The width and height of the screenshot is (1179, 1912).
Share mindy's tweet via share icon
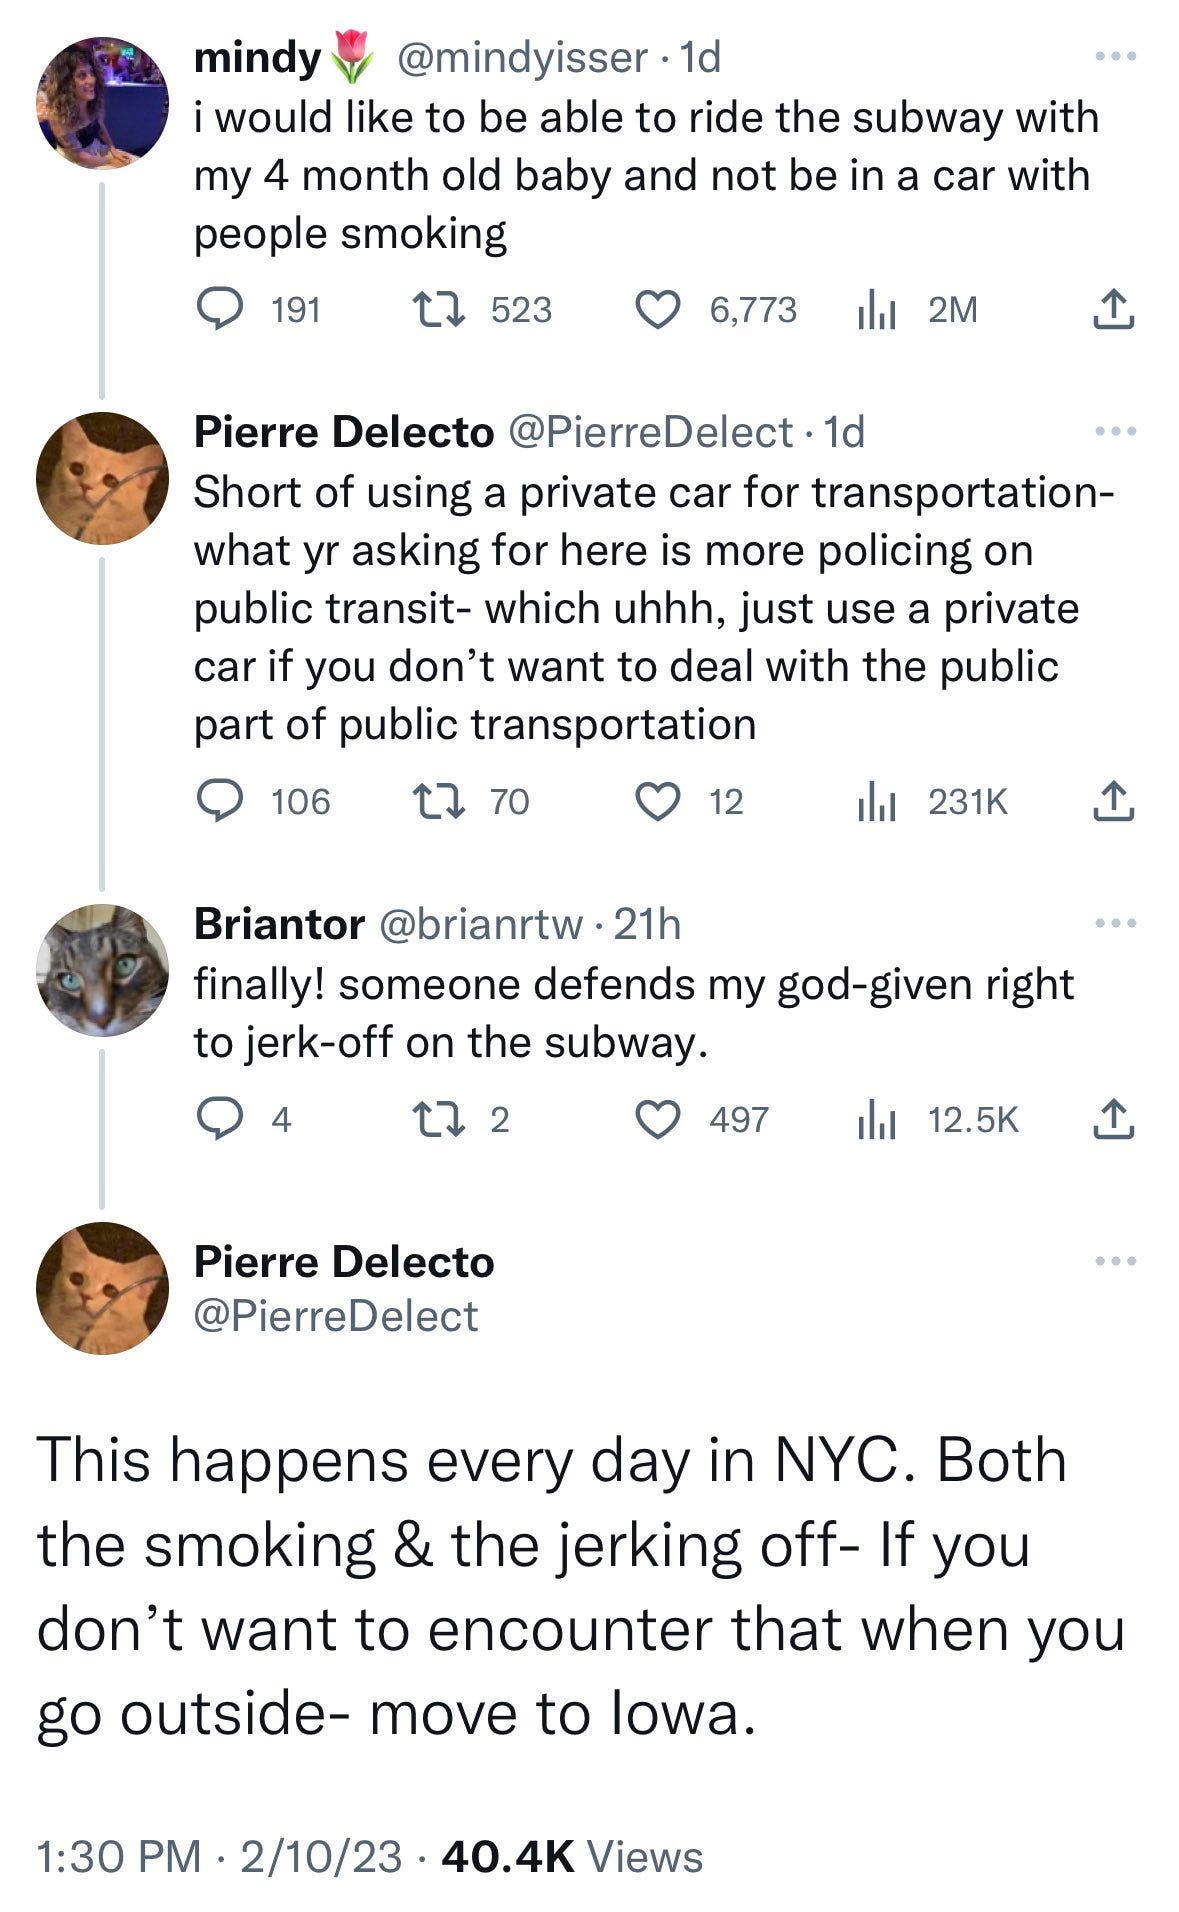coord(1113,310)
